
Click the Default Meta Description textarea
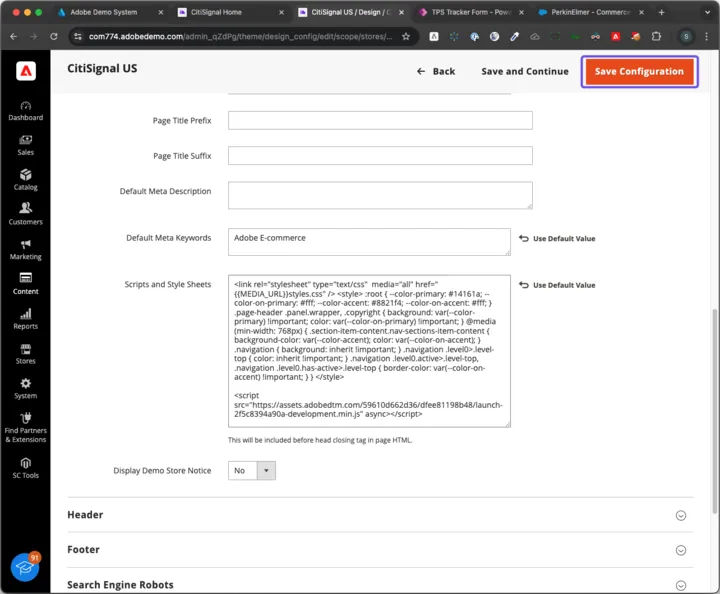click(380, 196)
